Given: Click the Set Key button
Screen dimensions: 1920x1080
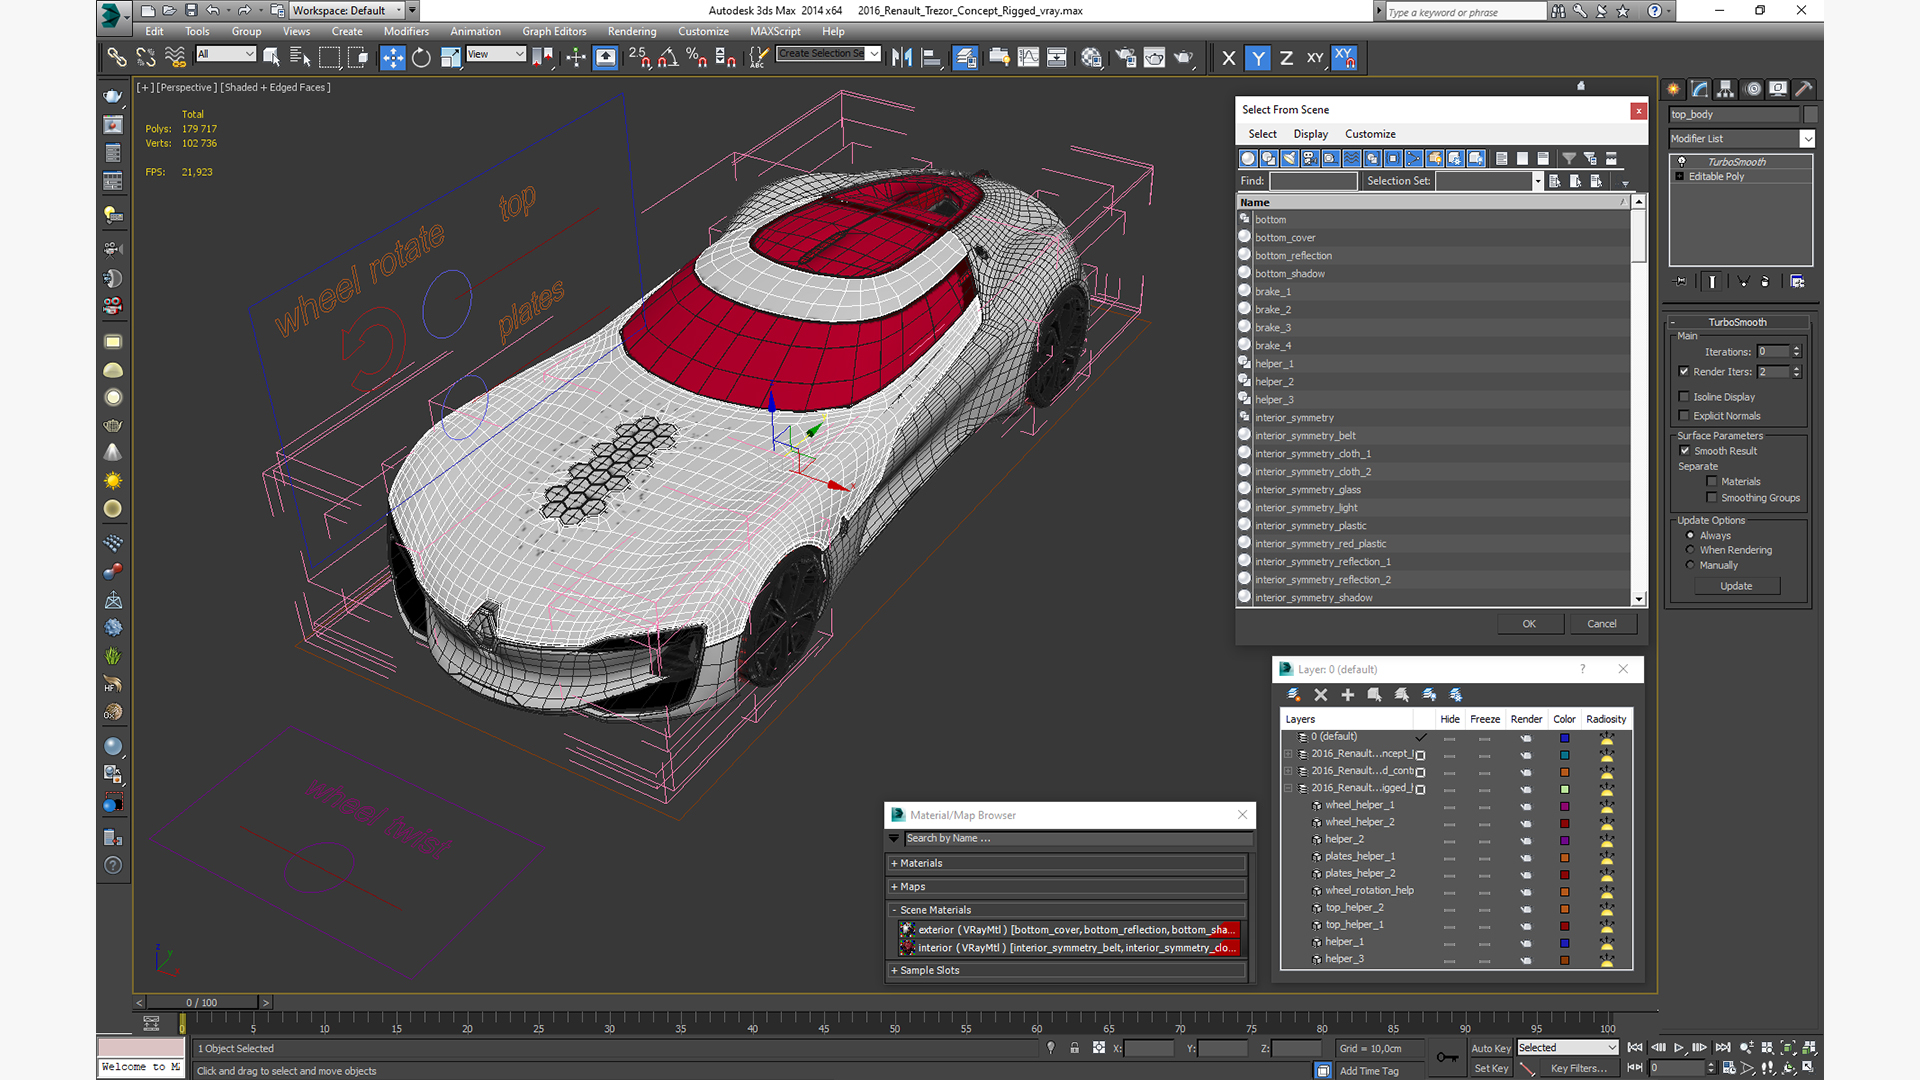Looking at the screenshot, I should (1490, 1068).
